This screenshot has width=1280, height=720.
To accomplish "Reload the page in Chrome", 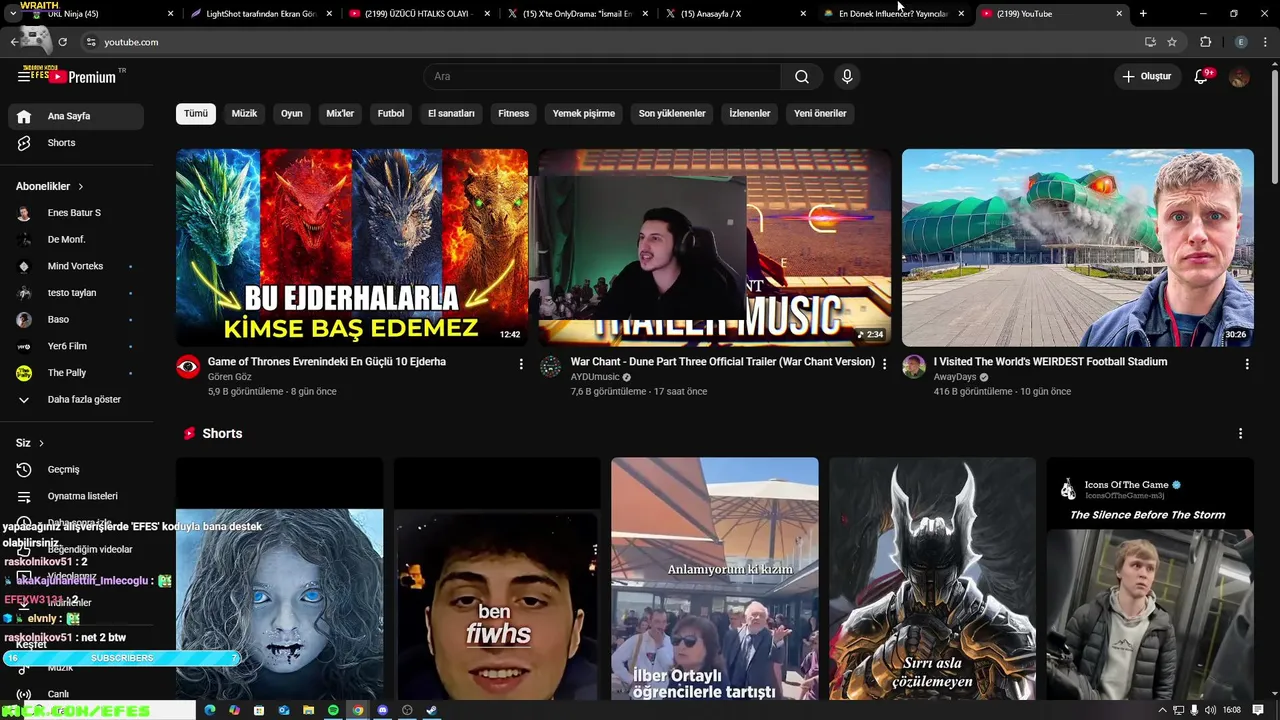I will 62,42.
